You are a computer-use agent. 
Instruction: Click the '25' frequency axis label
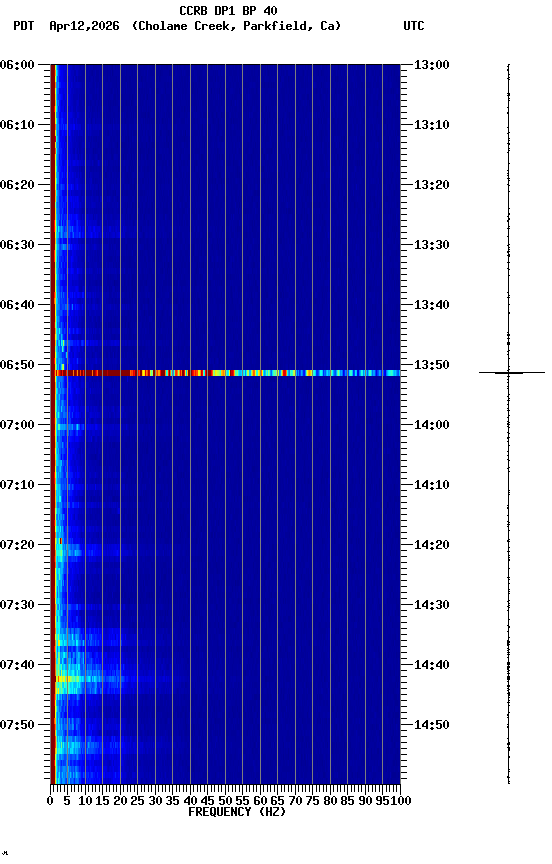[x=137, y=801]
